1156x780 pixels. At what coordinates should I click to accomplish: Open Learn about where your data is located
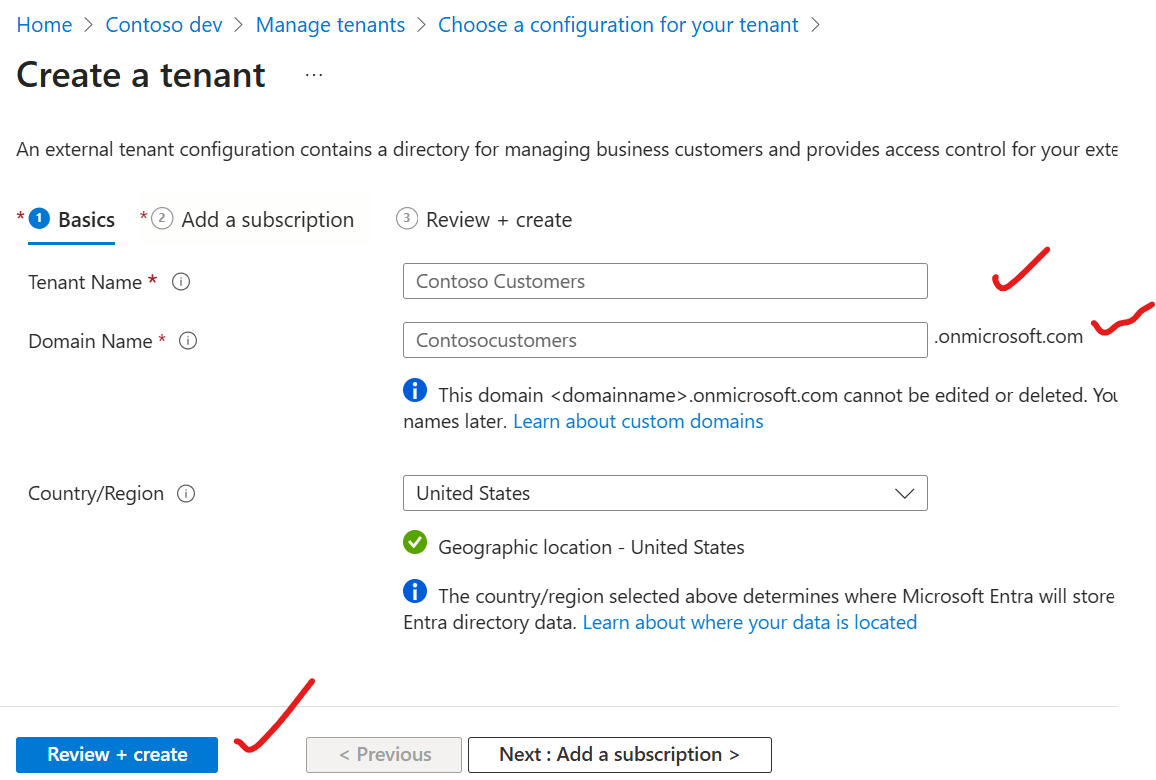click(749, 622)
